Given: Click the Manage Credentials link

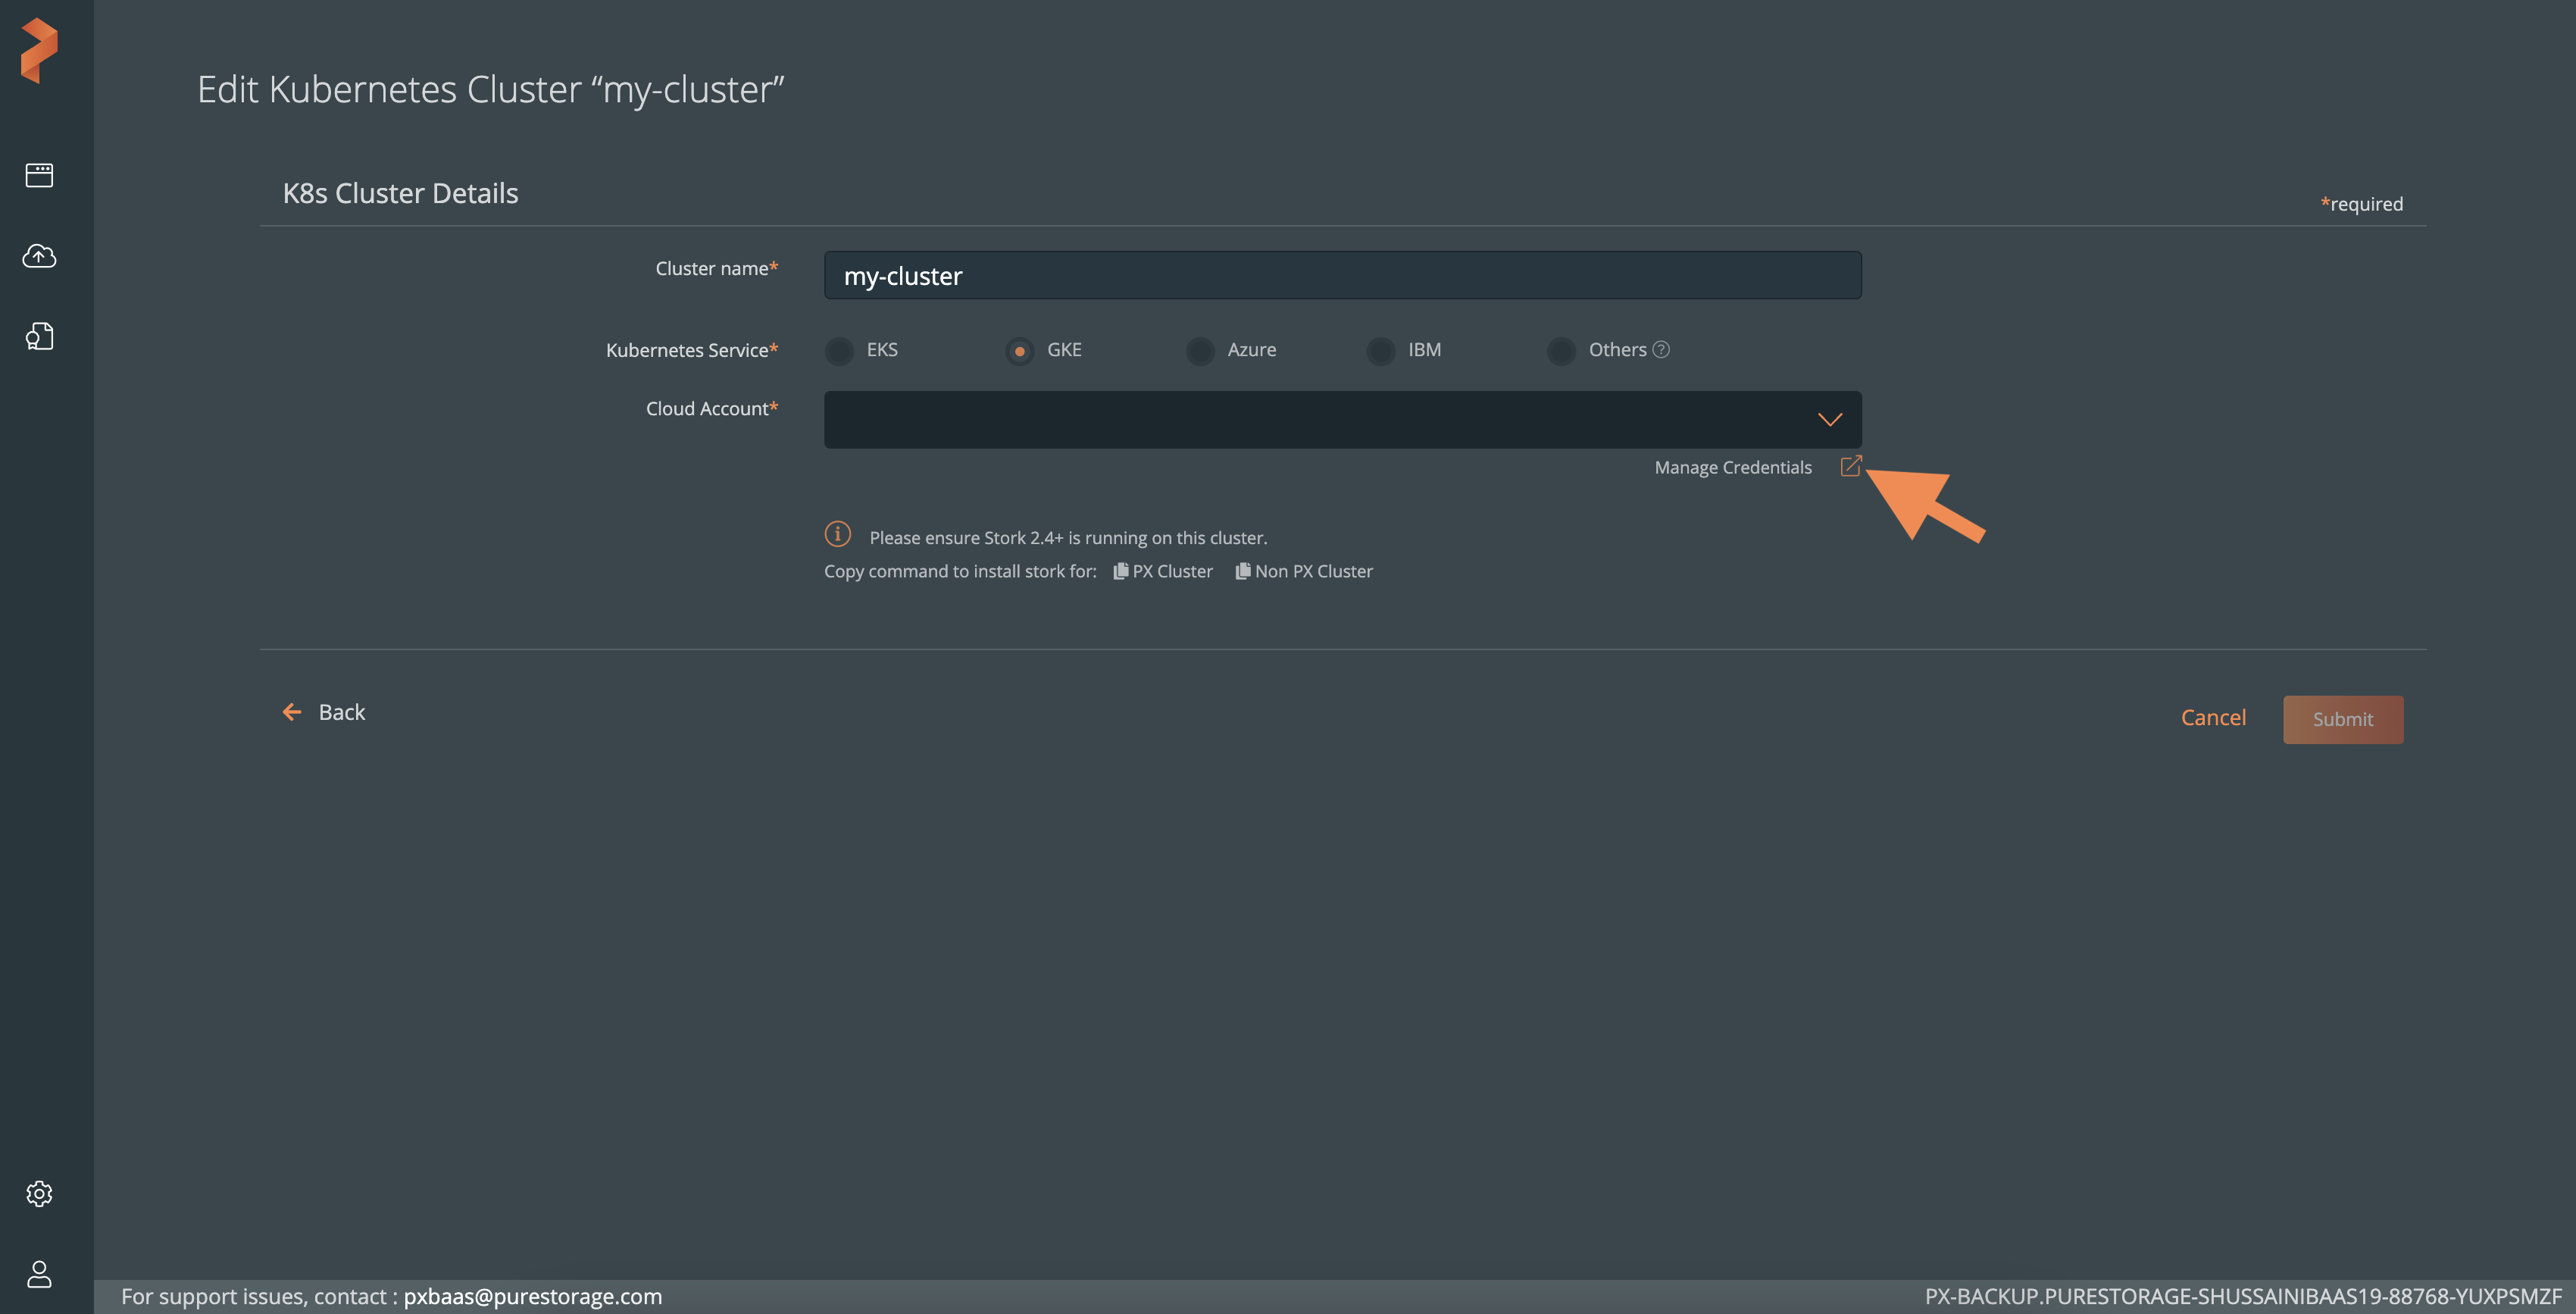Looking at the screenshot, I should 1755,468.
